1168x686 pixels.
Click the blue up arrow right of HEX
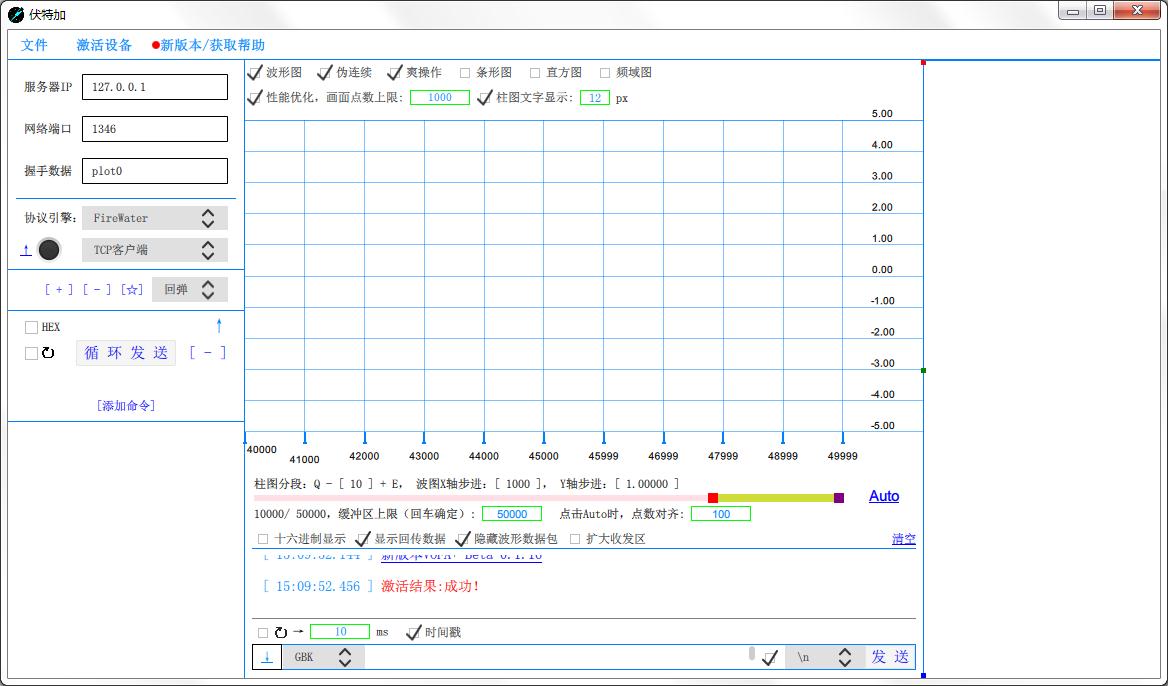tap(219, 325)
